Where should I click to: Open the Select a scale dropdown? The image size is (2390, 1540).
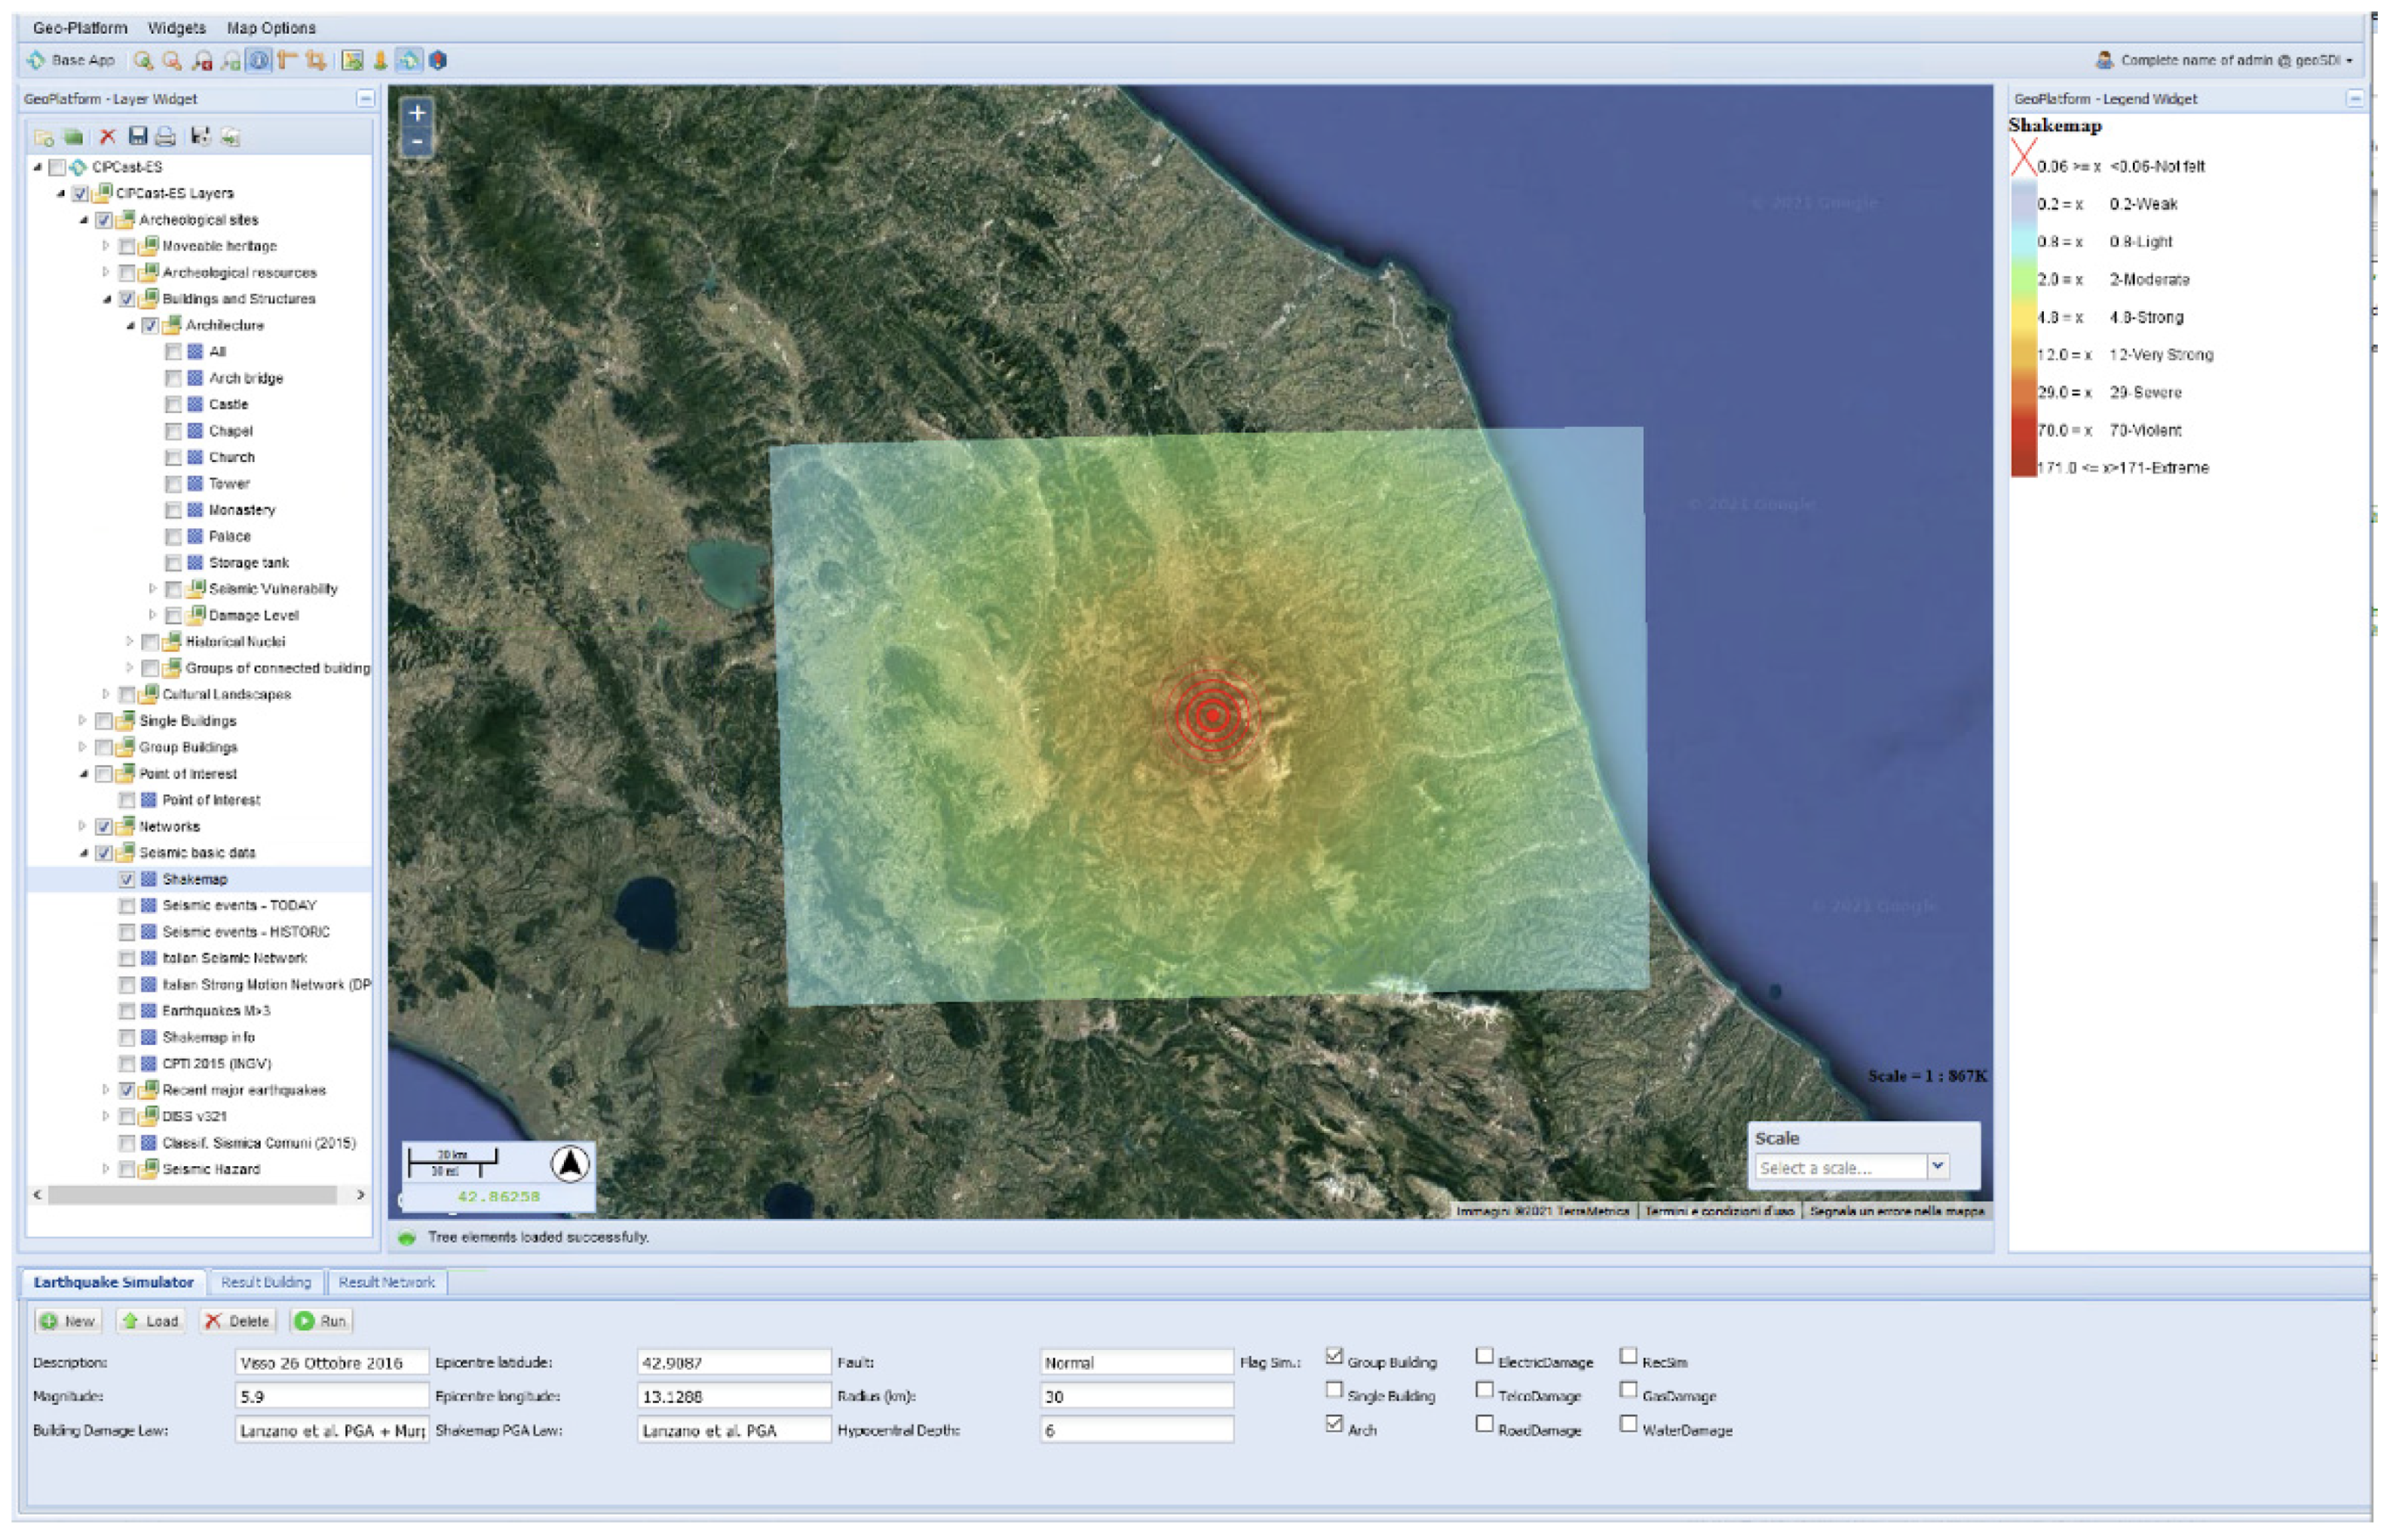(x=1937, y=1167)
